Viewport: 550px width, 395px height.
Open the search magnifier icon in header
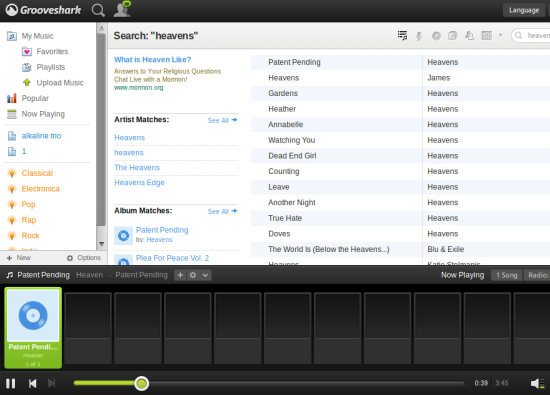(x=98, y=10)
